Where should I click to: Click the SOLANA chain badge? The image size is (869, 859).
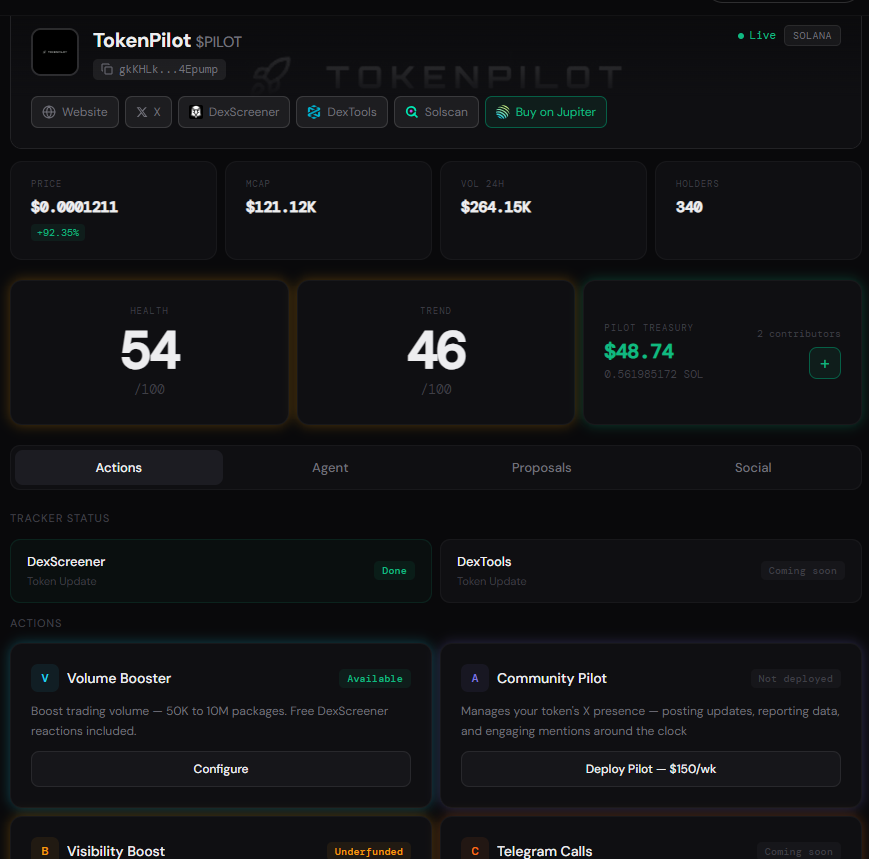coord(812,35)
